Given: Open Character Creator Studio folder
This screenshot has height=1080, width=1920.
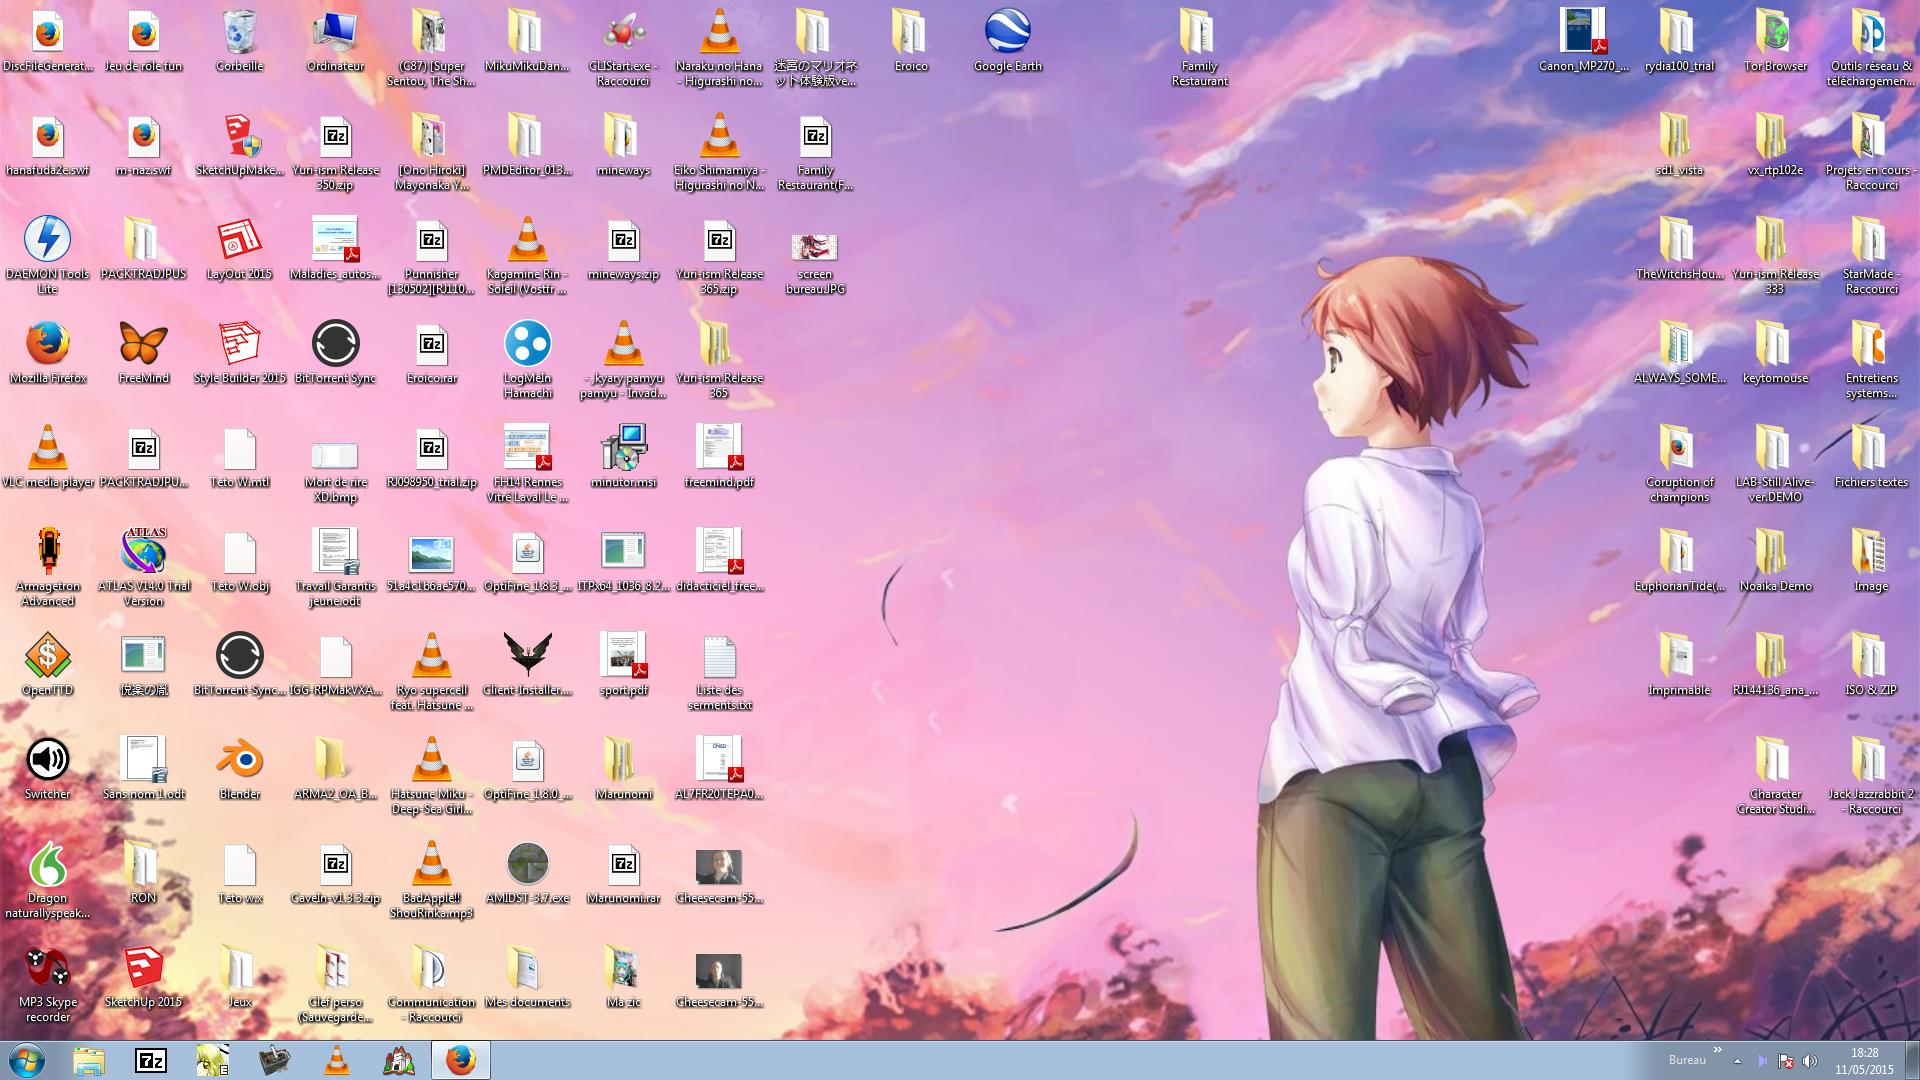Looking at the screenshot, I should pos(1775,775).
